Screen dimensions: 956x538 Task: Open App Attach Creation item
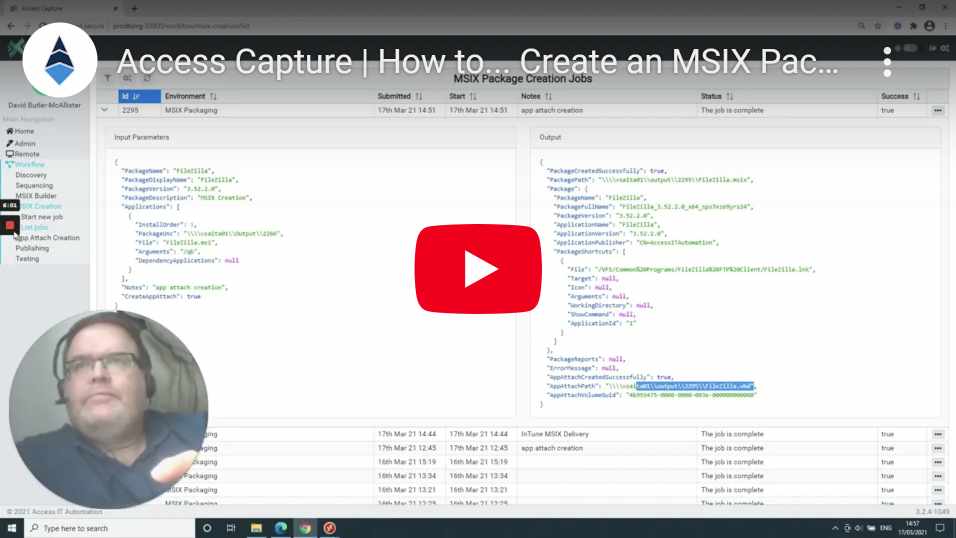tap(48, 238)
